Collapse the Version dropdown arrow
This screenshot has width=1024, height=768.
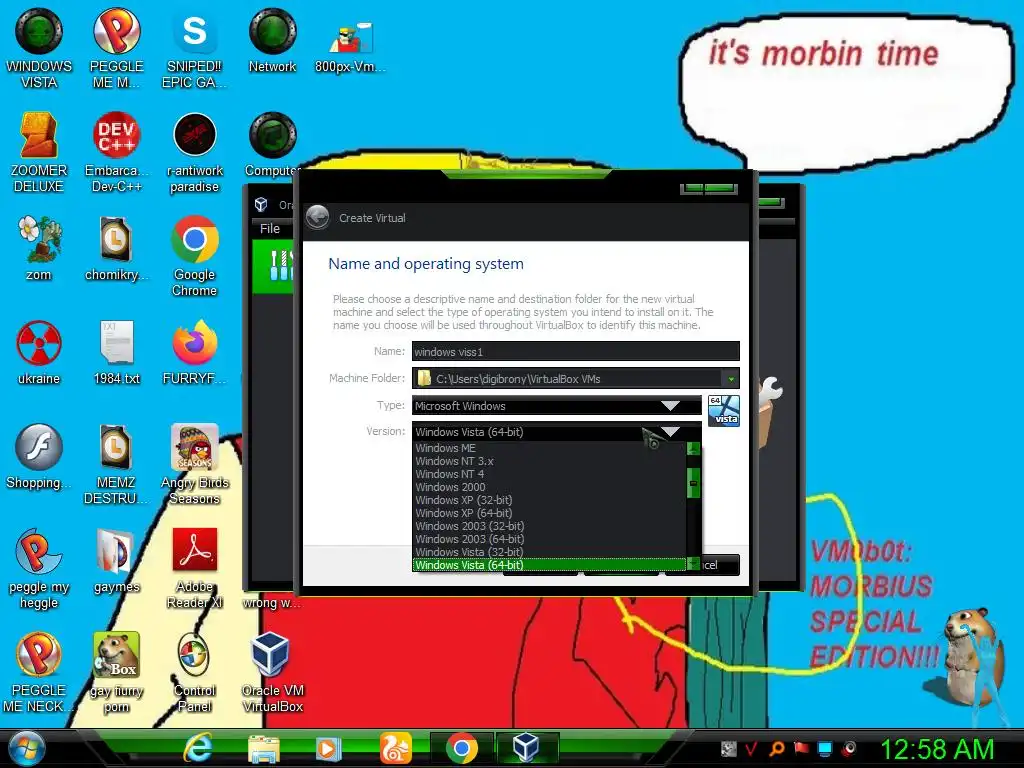670,432
